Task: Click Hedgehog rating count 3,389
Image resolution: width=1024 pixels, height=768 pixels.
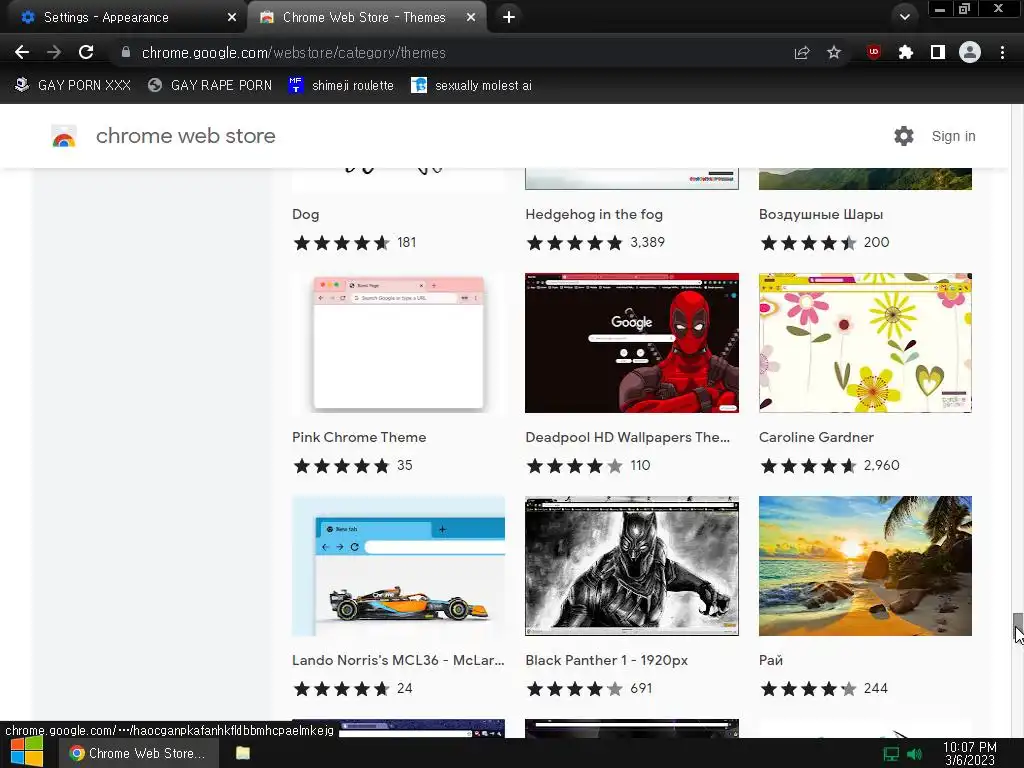Action: [647, 242]
